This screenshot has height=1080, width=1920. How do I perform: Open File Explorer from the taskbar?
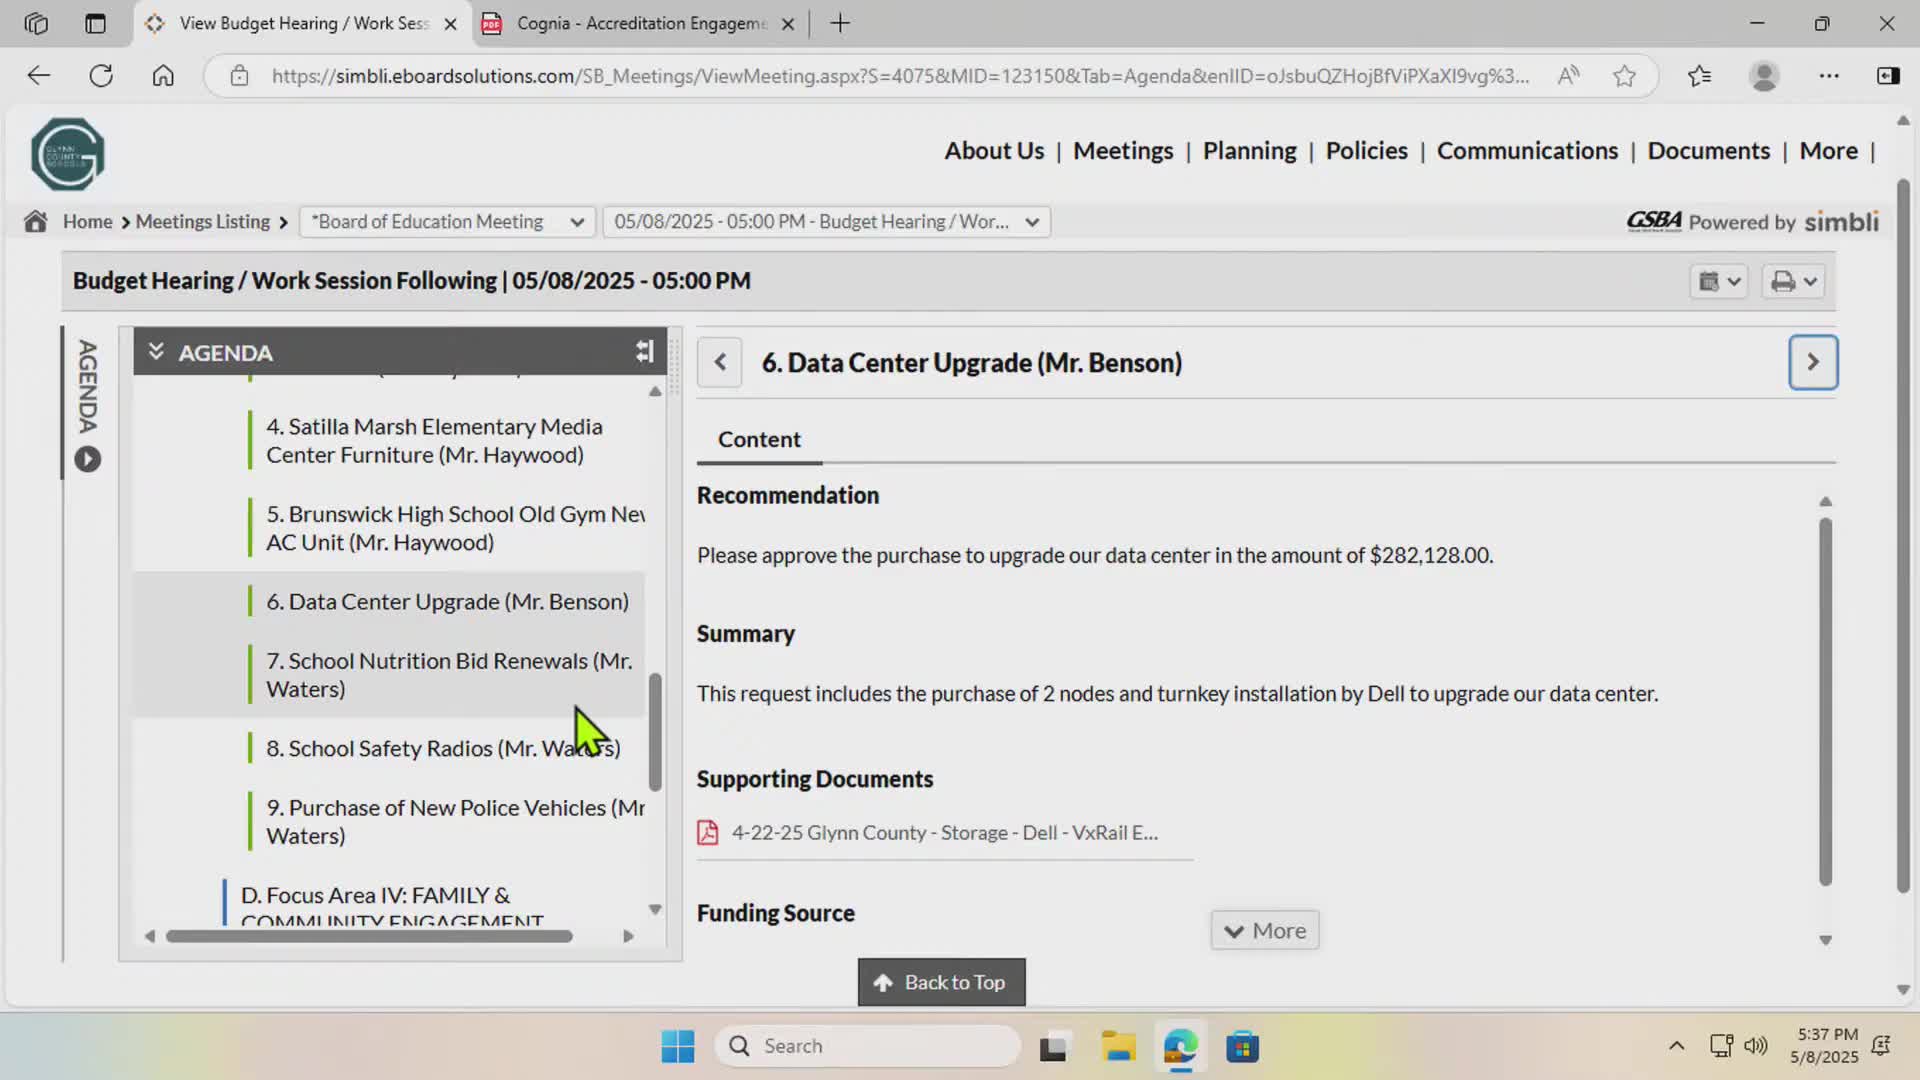(x=1118, y=1046)
